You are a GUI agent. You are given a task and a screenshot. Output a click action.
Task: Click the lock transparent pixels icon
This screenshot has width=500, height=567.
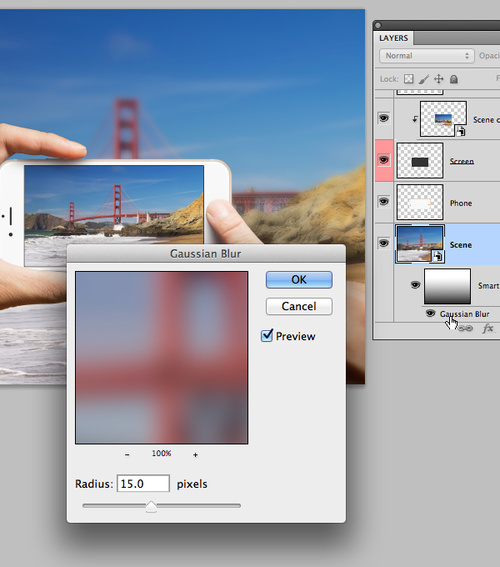409,79
